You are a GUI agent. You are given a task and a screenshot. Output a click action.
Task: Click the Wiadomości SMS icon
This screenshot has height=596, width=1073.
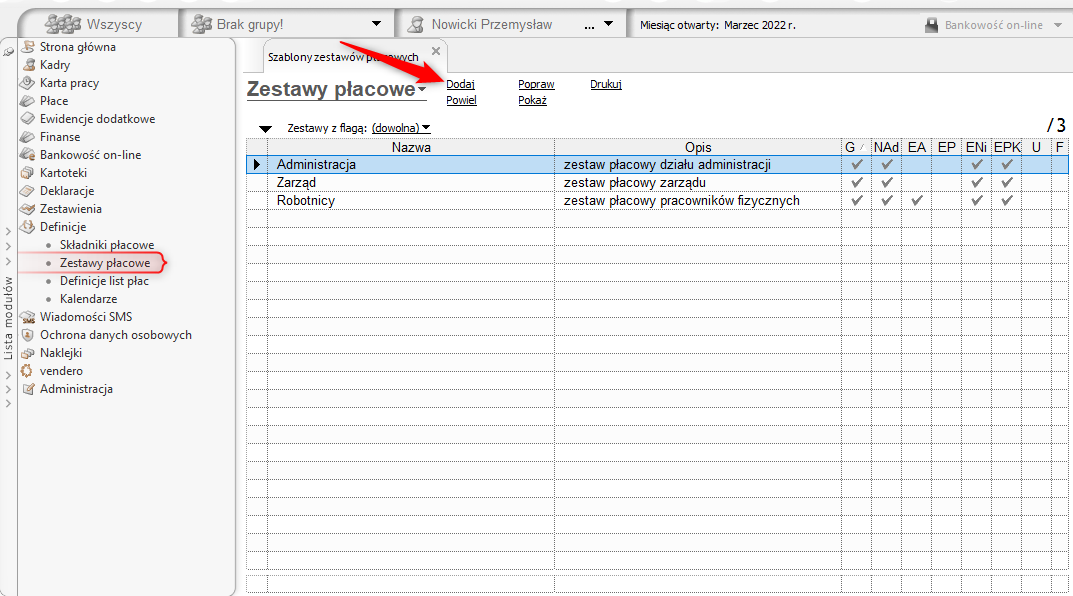click(x=27, y=317)
